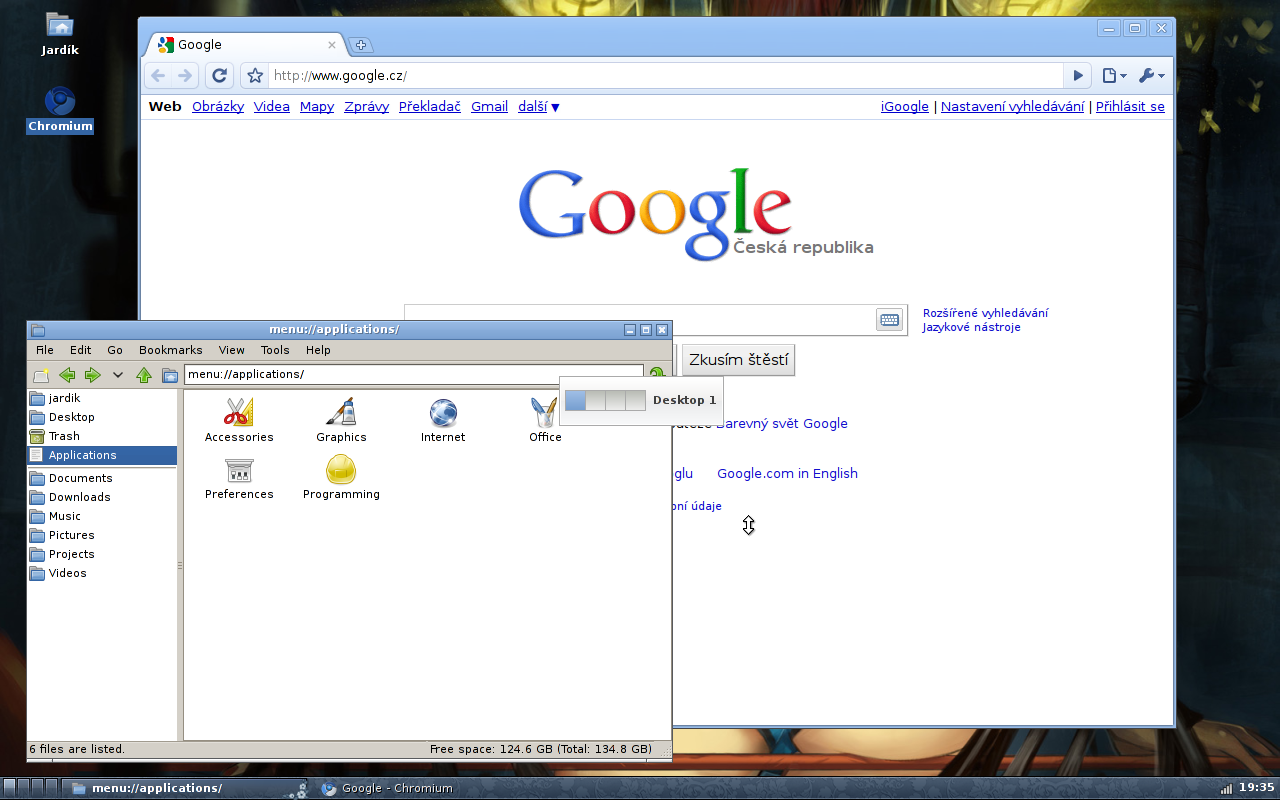Select the Google tab in Chromium

[245, 45]
